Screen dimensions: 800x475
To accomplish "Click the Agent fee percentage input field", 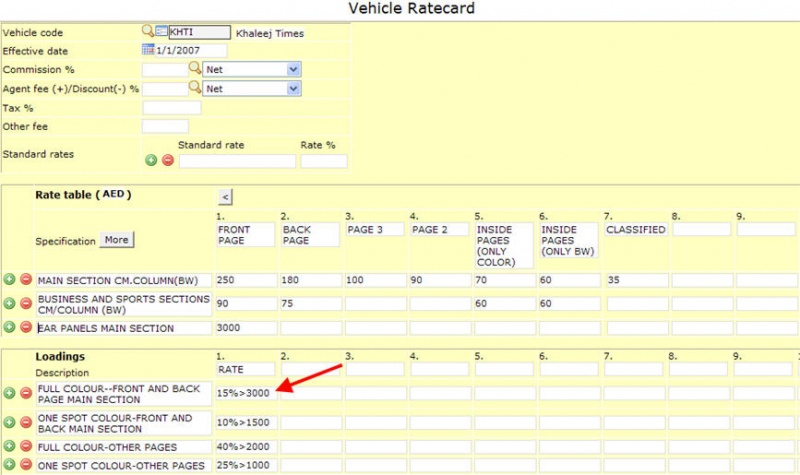I will tap(165, 89).
